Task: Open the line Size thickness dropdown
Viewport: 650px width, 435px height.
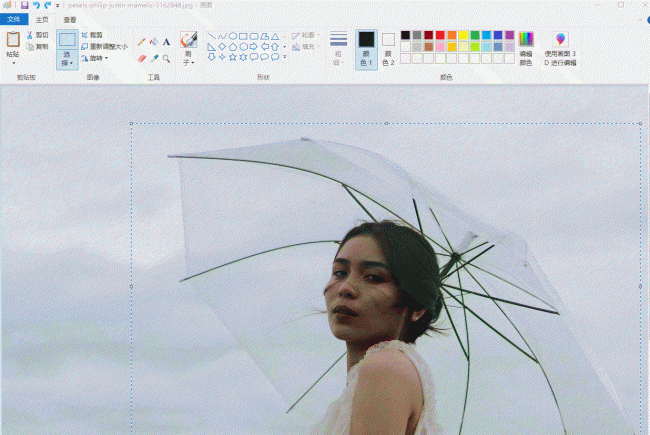Action: [339, 49]
